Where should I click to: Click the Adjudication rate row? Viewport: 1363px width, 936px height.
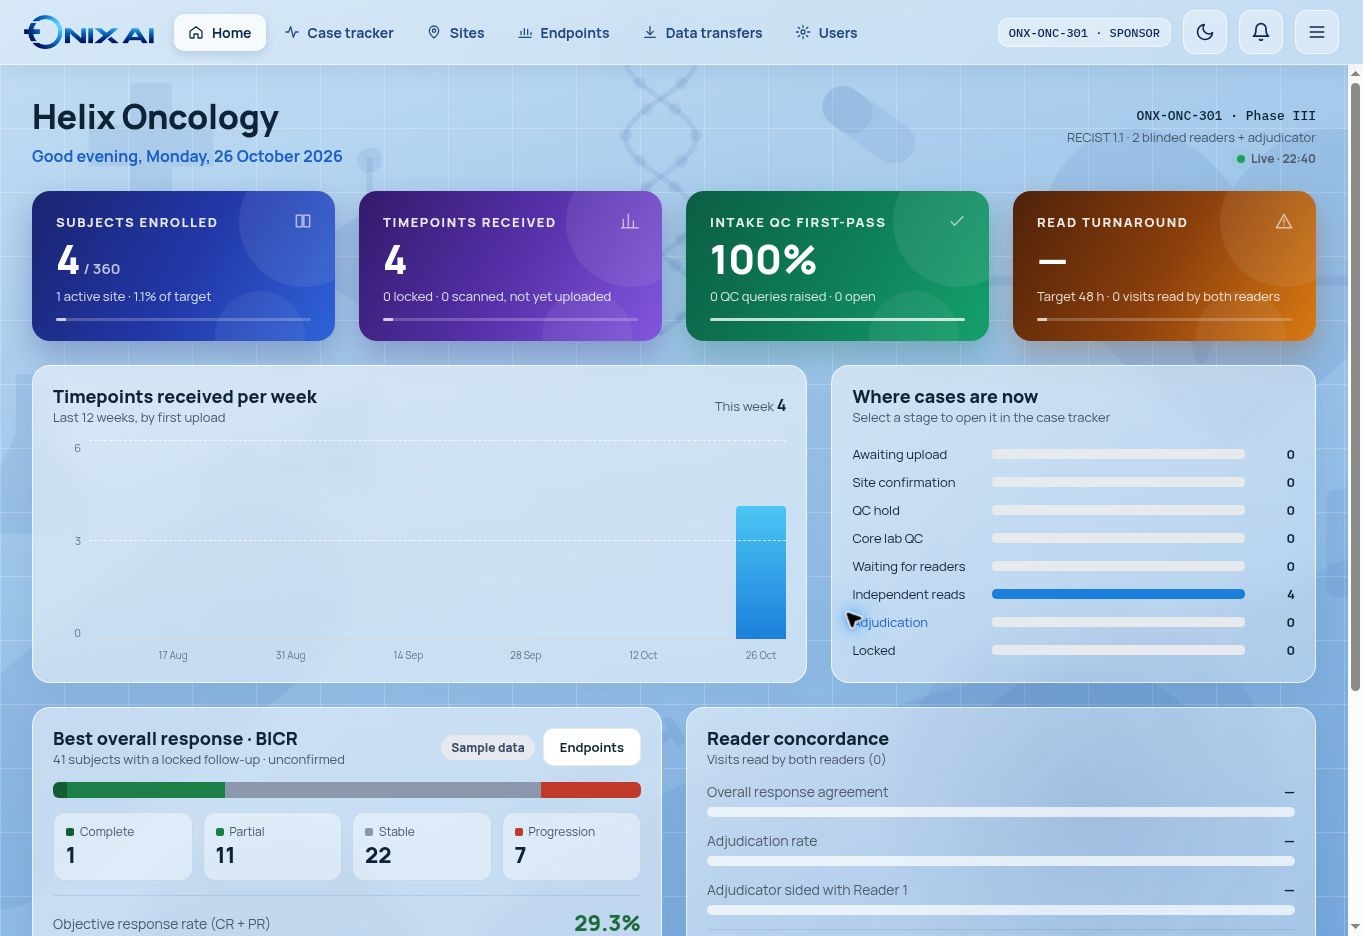click(1001, 849)
